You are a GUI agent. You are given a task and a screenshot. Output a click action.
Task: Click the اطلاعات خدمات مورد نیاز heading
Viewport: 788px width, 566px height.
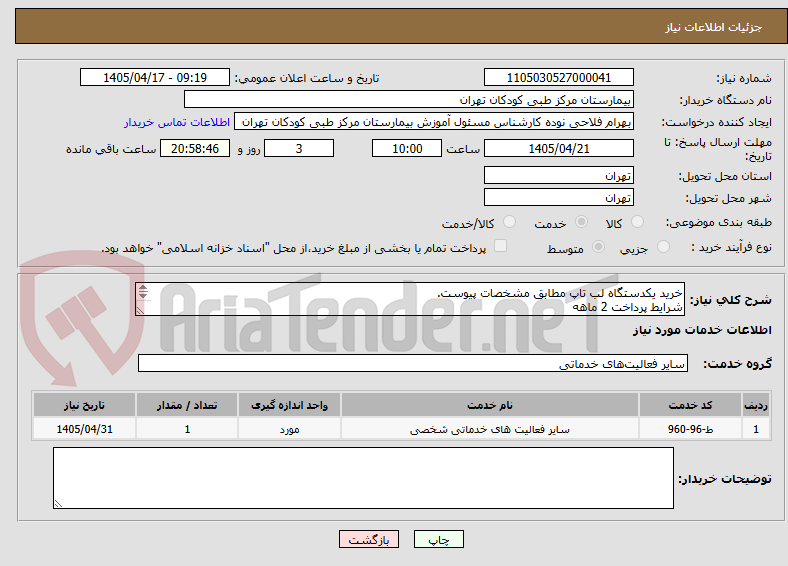pos(702,330)
